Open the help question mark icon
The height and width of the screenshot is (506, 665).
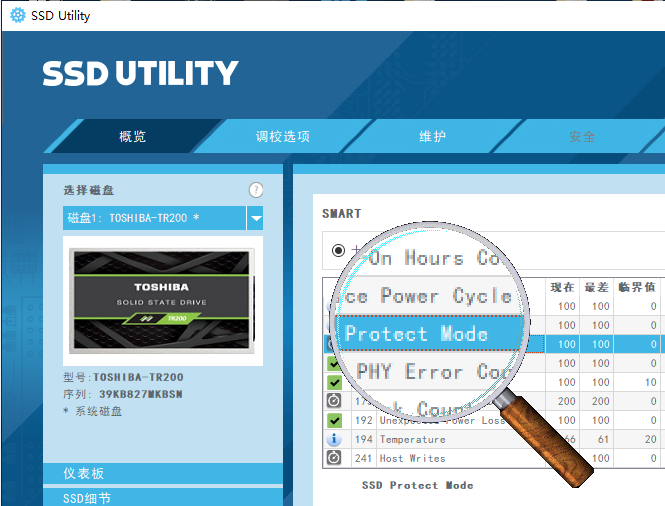pos(256,190)
